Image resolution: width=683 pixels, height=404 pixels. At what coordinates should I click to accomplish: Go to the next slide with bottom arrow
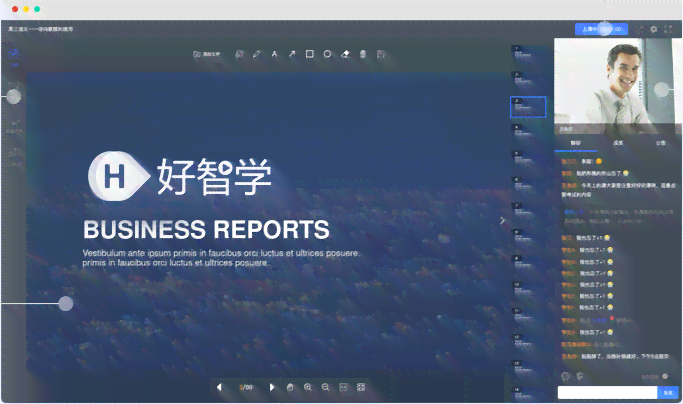[272, 387]
